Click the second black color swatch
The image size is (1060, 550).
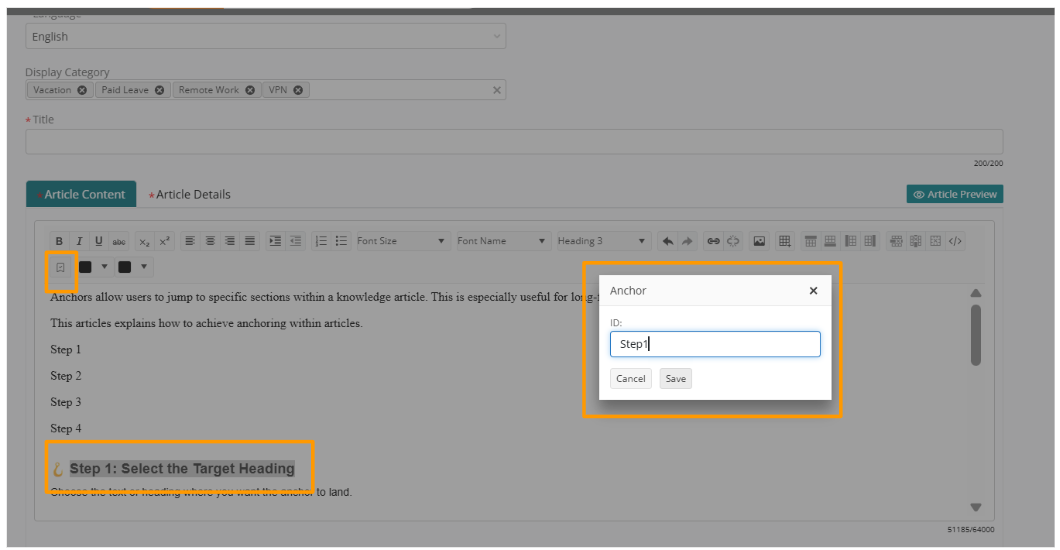click(124, 267)
